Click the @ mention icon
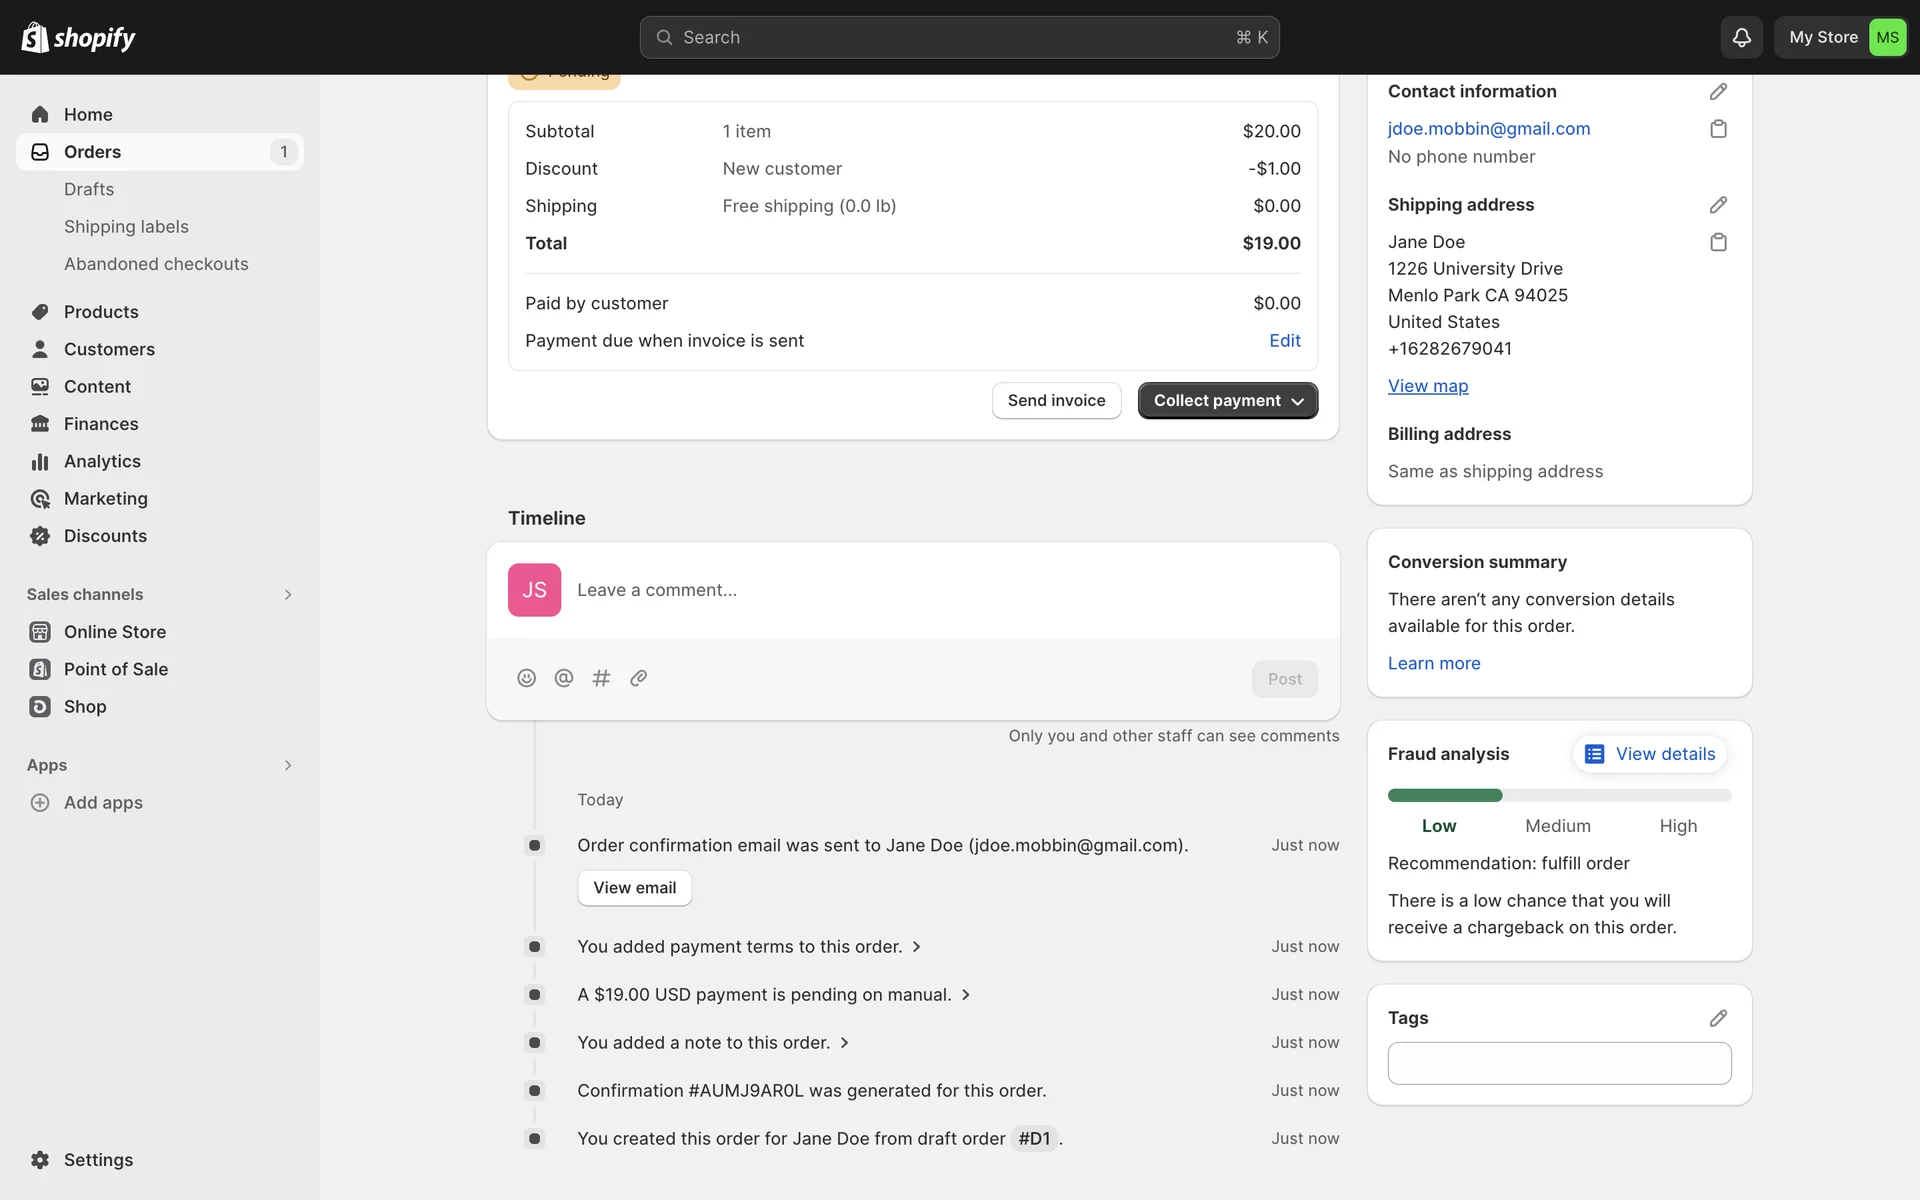The width and height of the screenshot is (1920, 1200). (564, 678)
